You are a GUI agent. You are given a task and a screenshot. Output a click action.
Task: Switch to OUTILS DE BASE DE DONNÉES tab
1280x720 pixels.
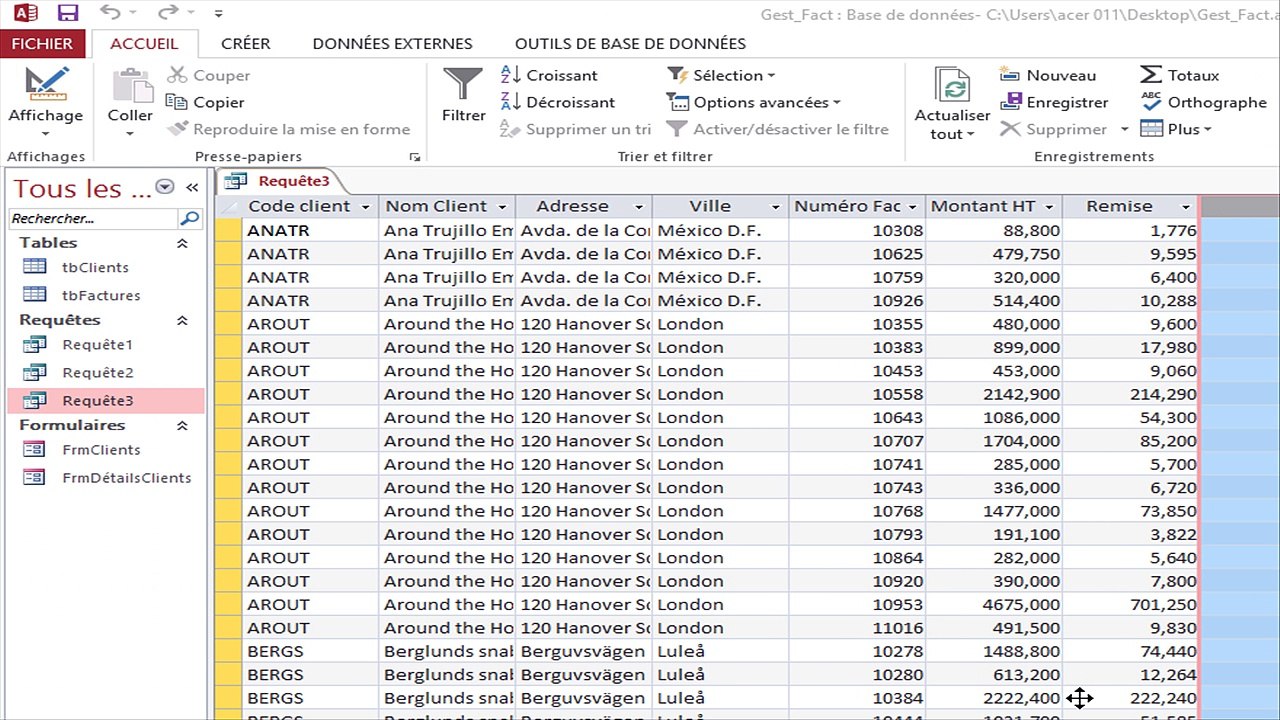(630, 43)
